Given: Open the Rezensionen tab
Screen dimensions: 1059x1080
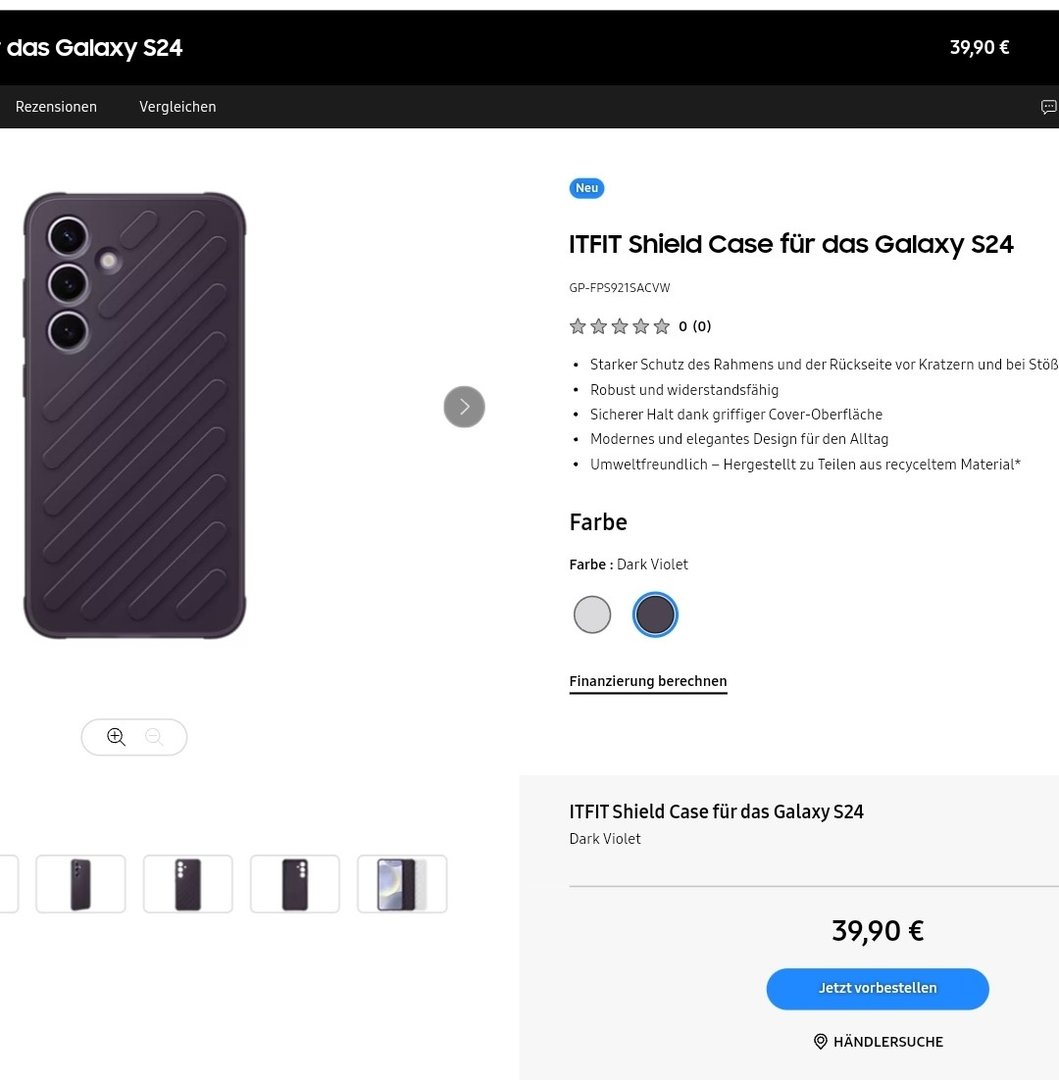Looking at the screenshot, I should pos(56,107).
